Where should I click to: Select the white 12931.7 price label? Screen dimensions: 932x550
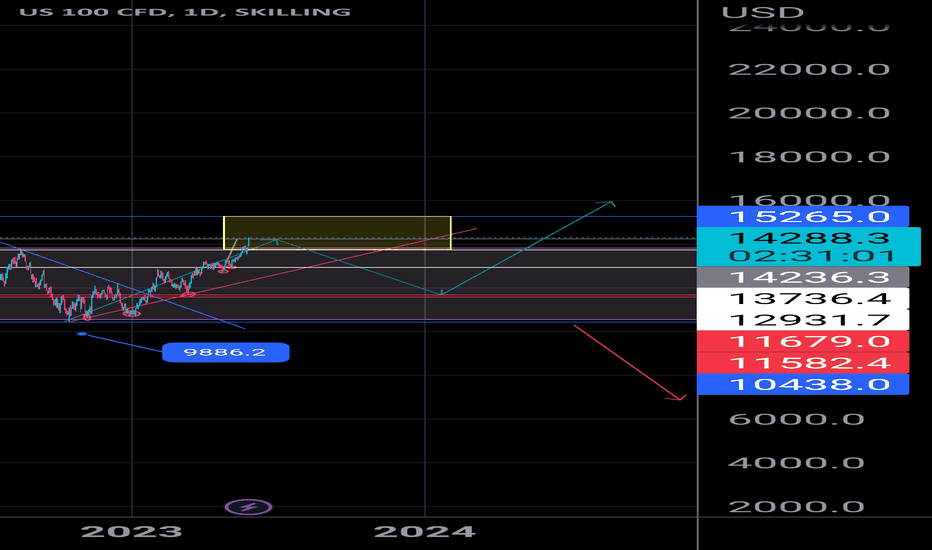coord(803,320)
